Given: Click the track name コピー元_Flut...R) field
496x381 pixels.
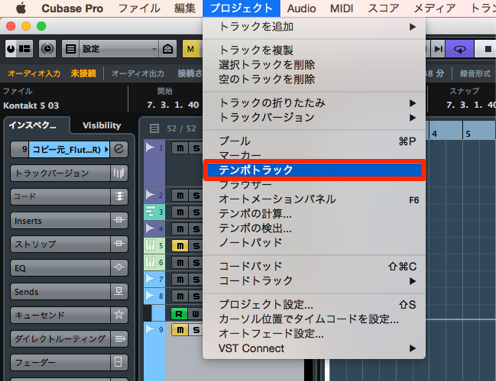Looking at the screenshot, I should 69,149.
